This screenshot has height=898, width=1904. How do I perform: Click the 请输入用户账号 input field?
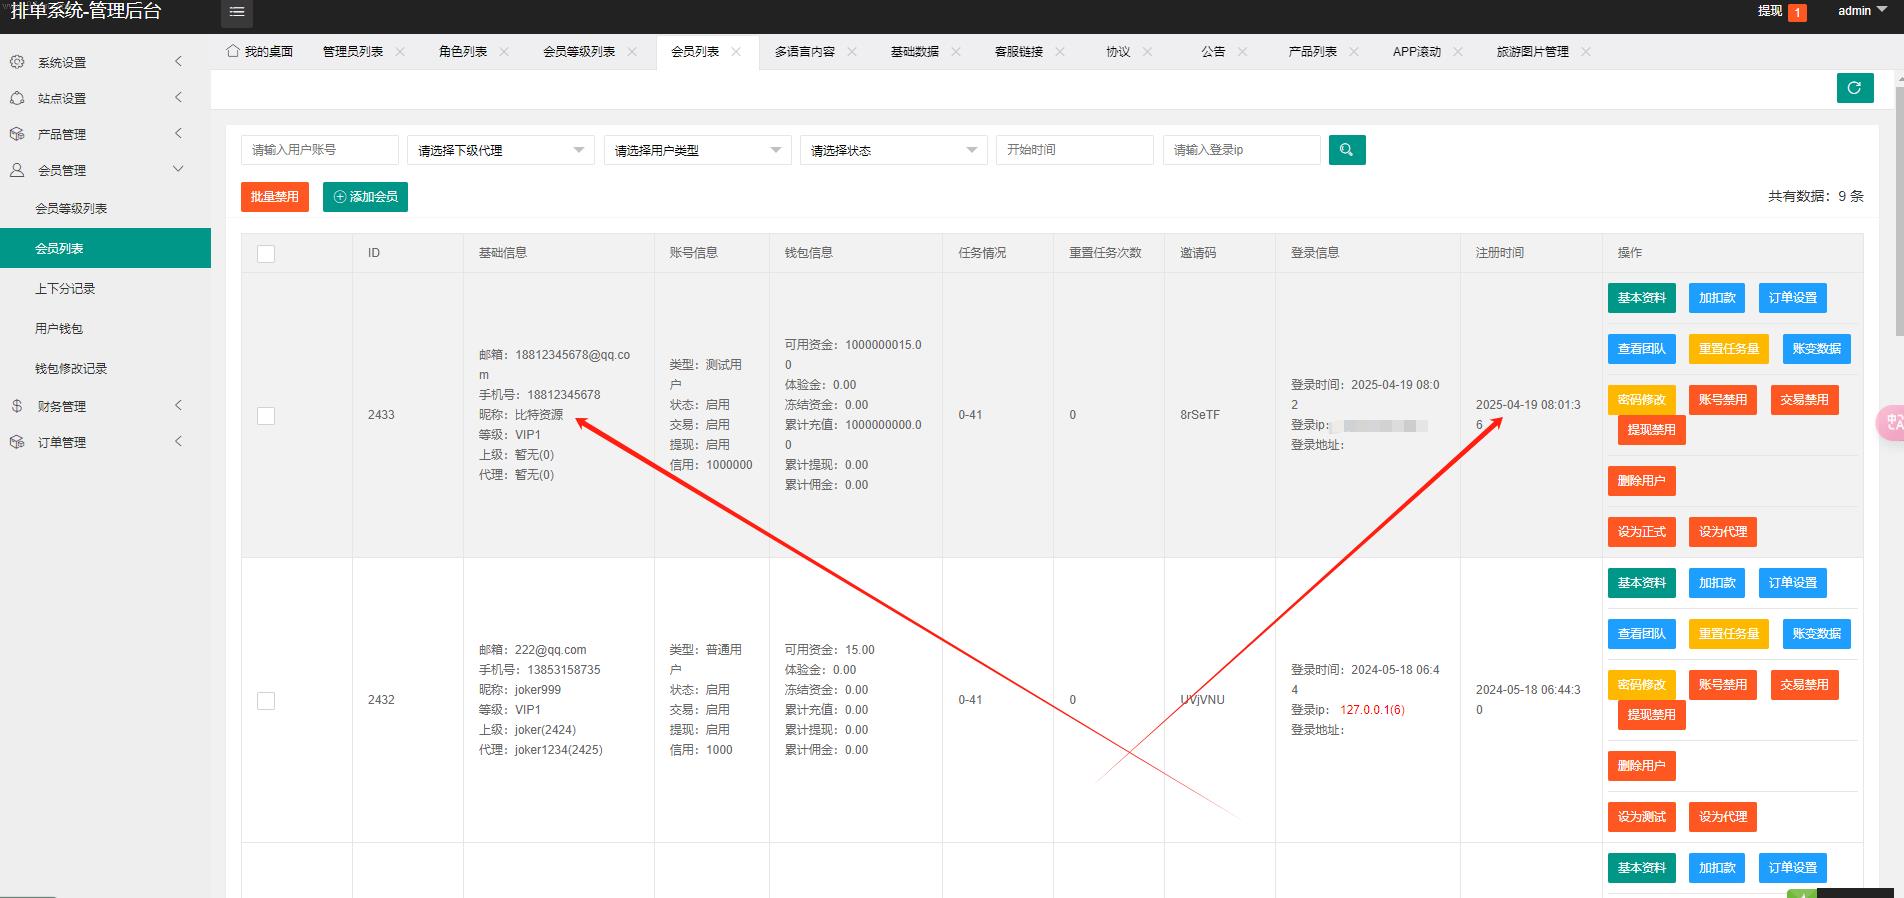click(319, 150)
